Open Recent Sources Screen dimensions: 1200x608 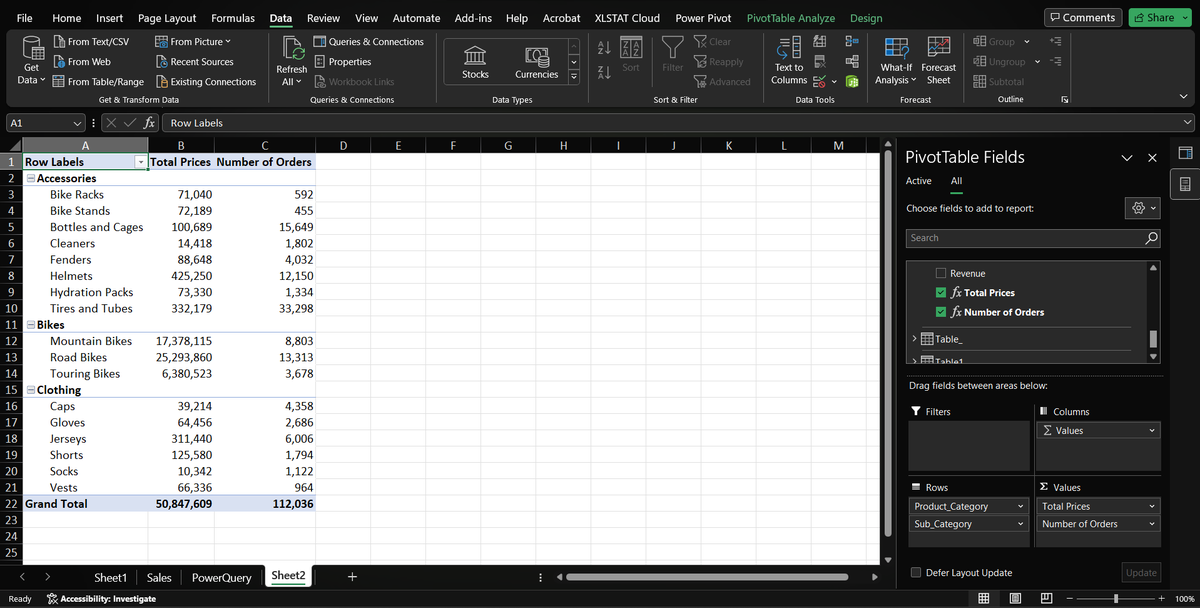(193, 62)
